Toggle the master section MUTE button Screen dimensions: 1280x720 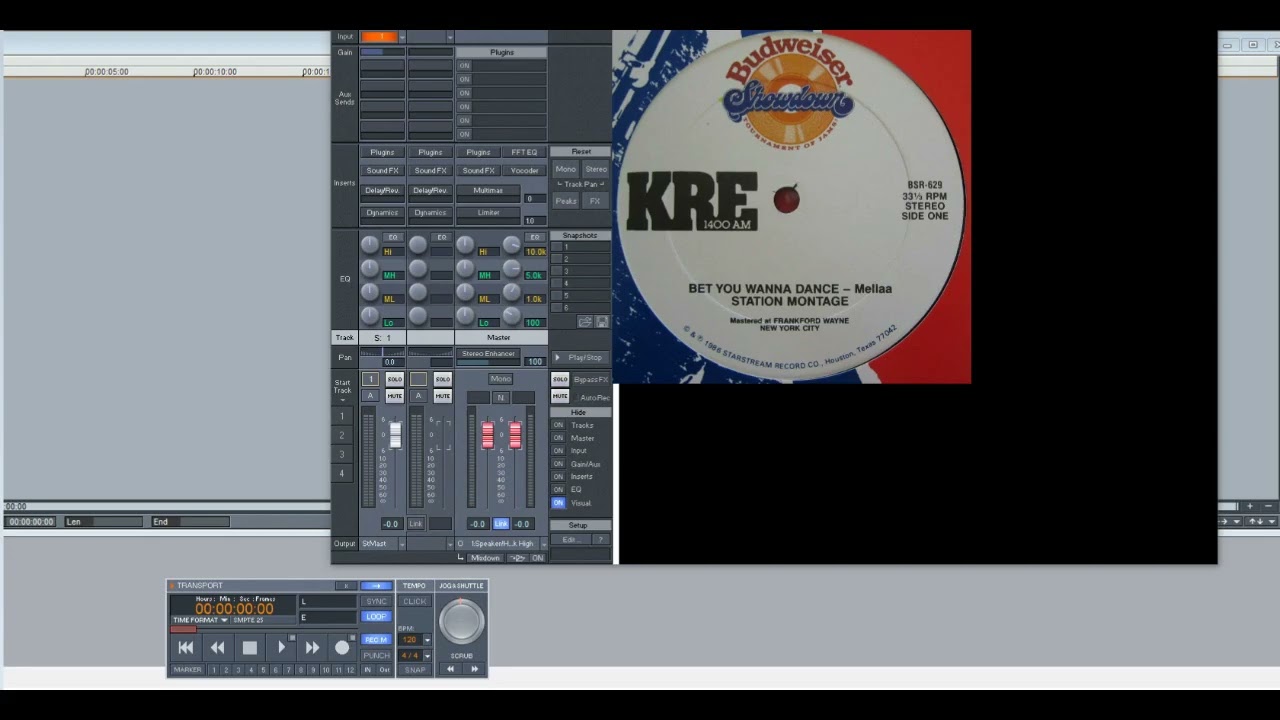[x=560, y=396]
